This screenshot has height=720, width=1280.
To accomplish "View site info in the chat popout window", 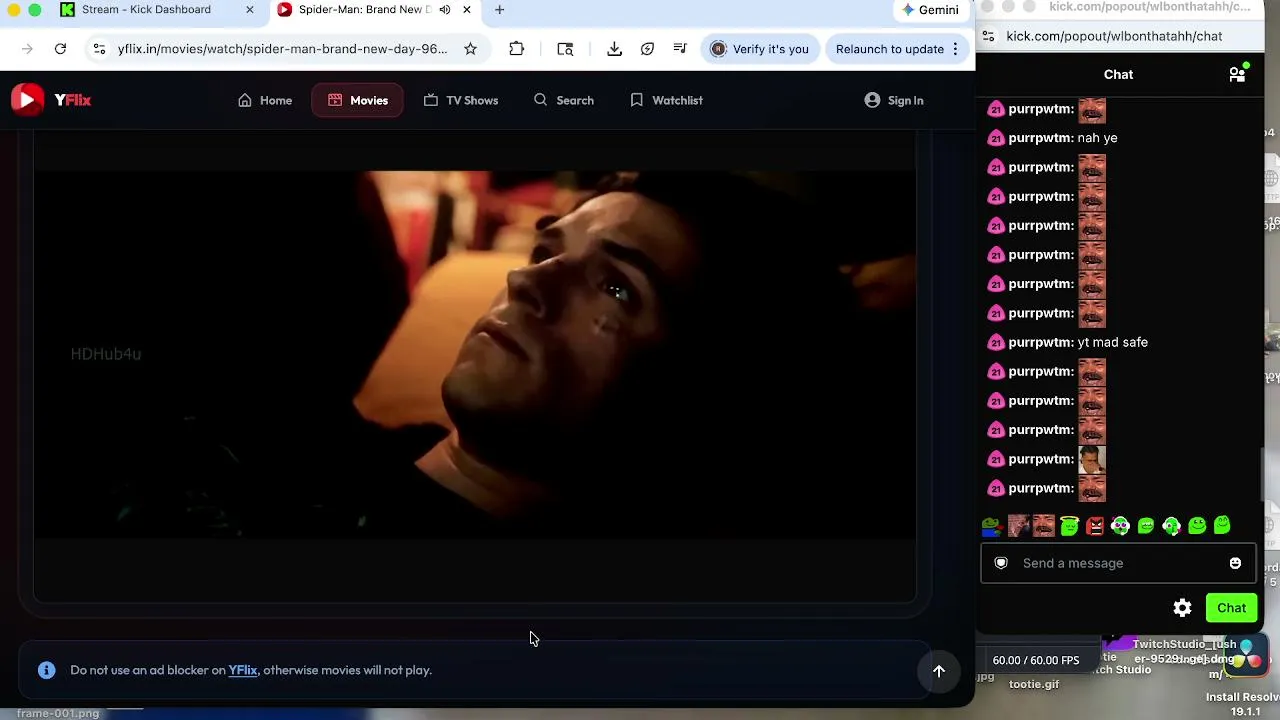I will (988, 36).
